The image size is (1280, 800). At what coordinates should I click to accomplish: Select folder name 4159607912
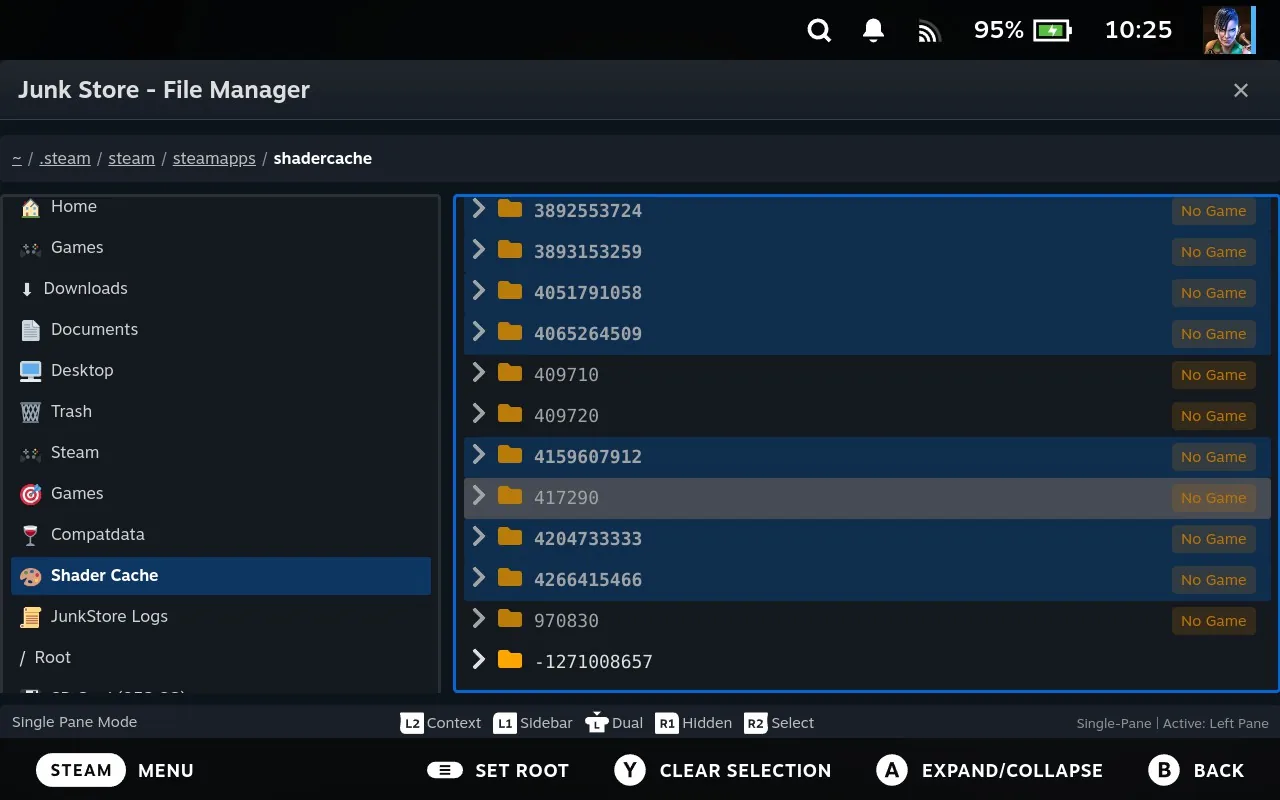pyautogui.click(x=588, y=457)
